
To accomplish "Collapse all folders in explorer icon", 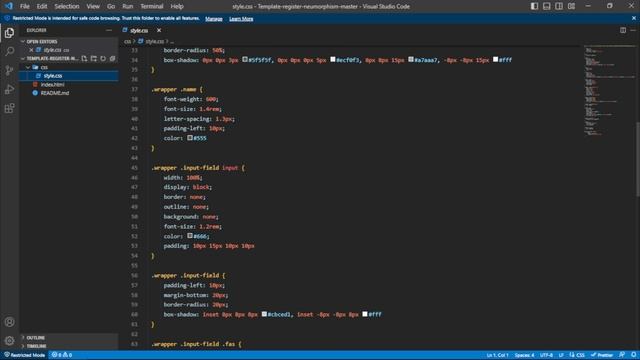I will click(113, 58).
